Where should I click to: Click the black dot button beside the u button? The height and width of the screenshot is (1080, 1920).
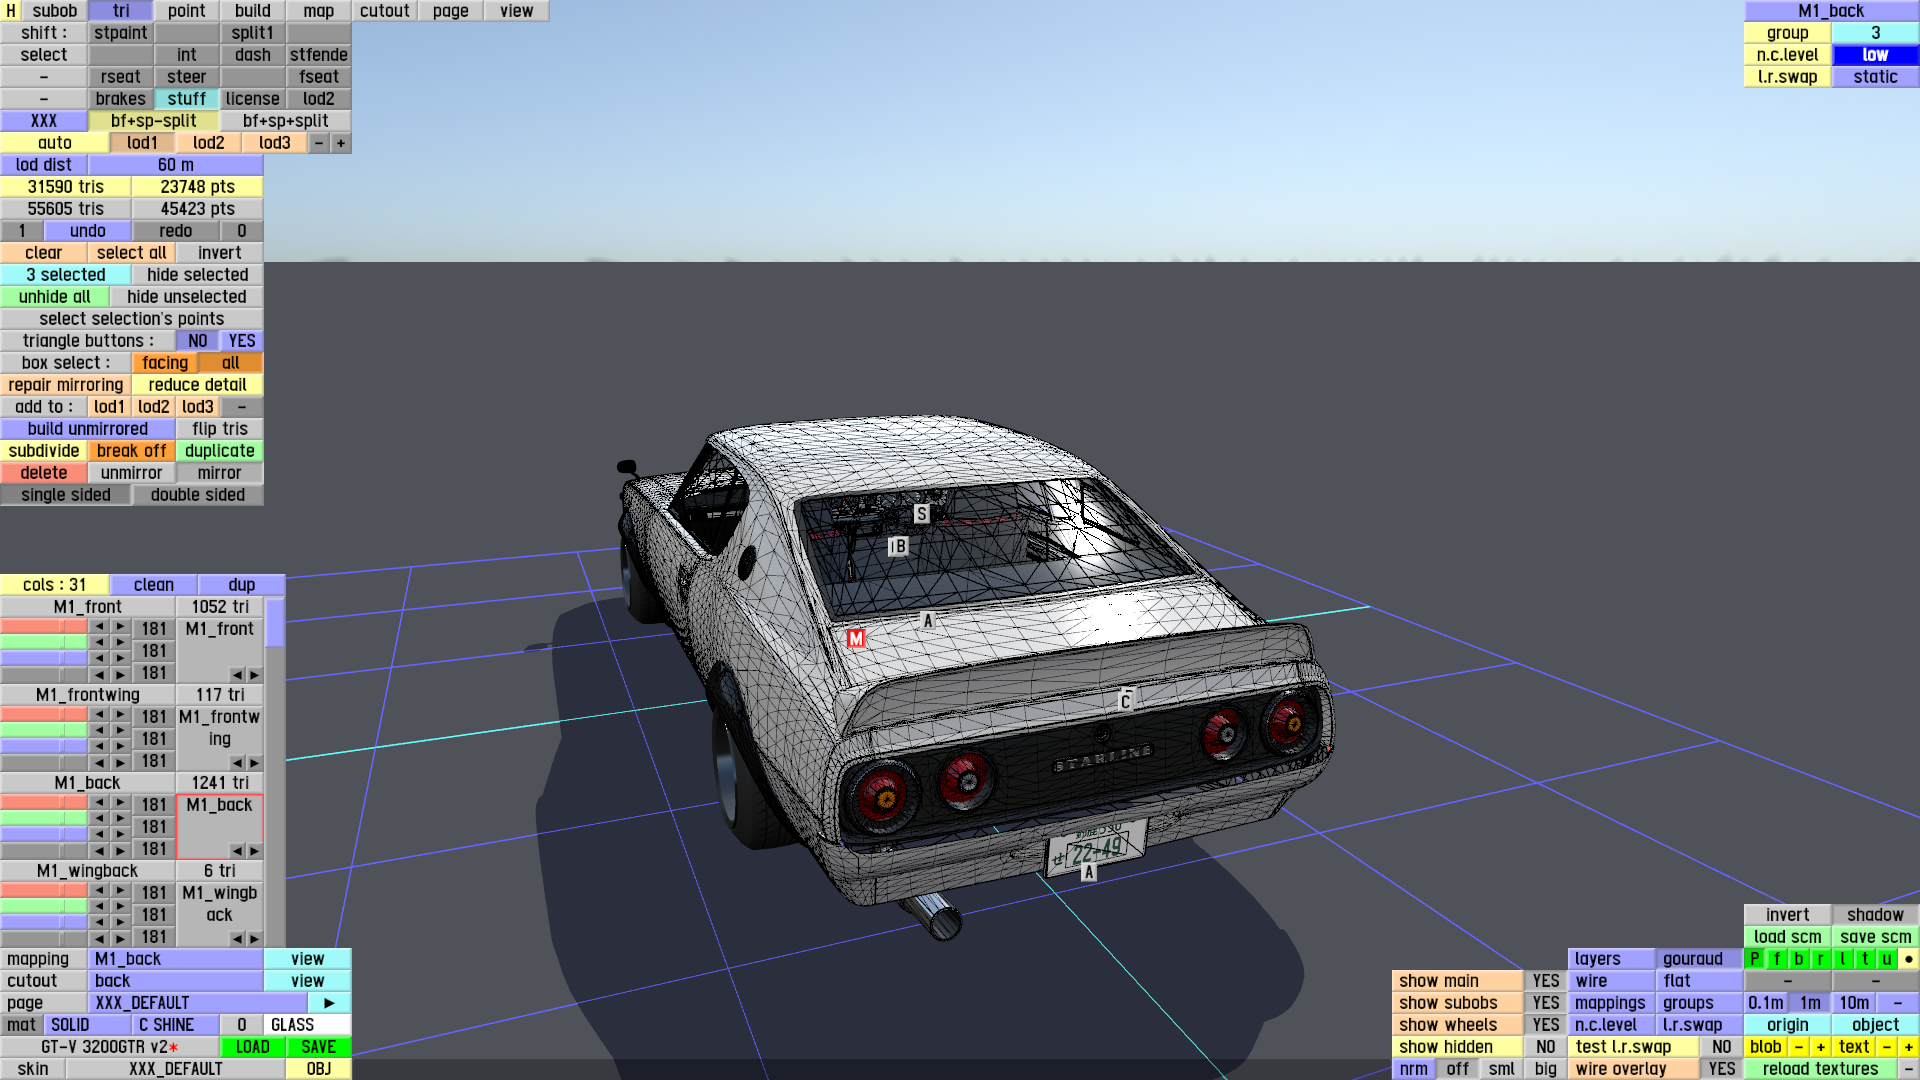tap(1908, 959)
